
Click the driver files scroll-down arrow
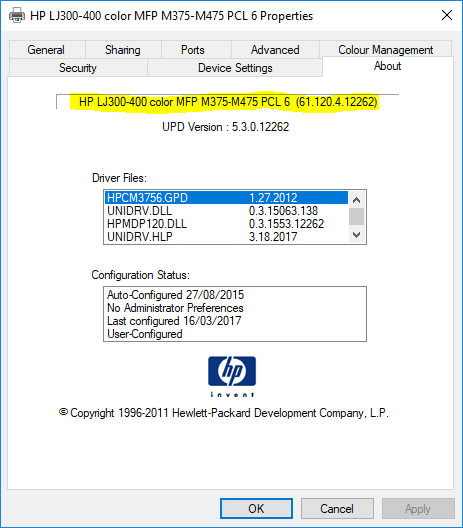point(357,235)
